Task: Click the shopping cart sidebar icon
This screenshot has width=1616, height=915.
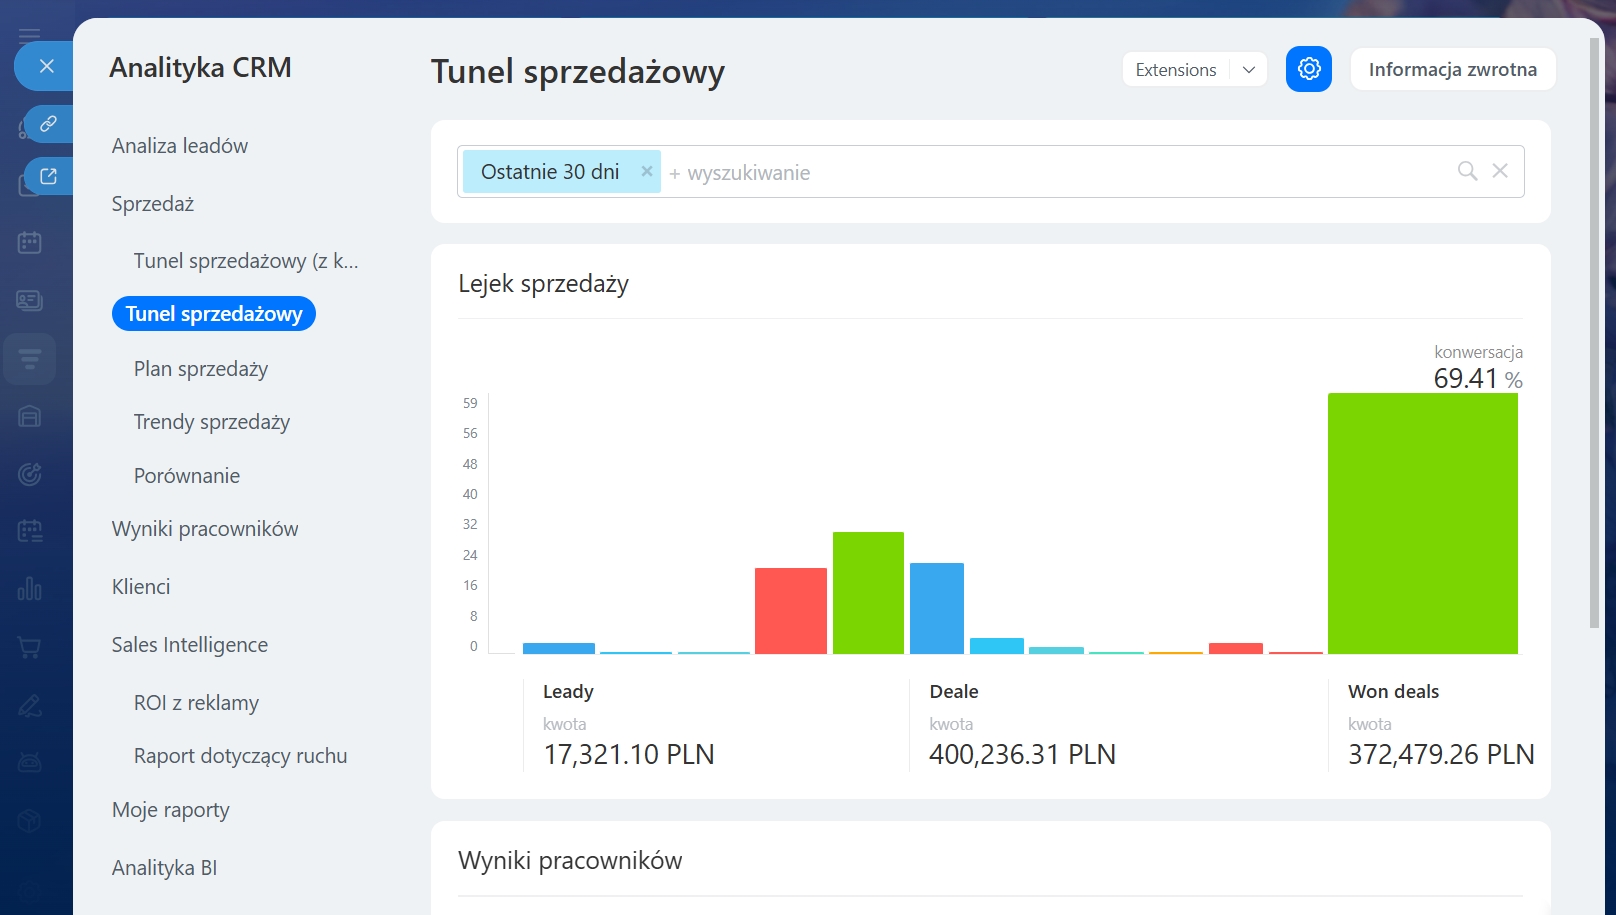Action: tap(30, 647)
